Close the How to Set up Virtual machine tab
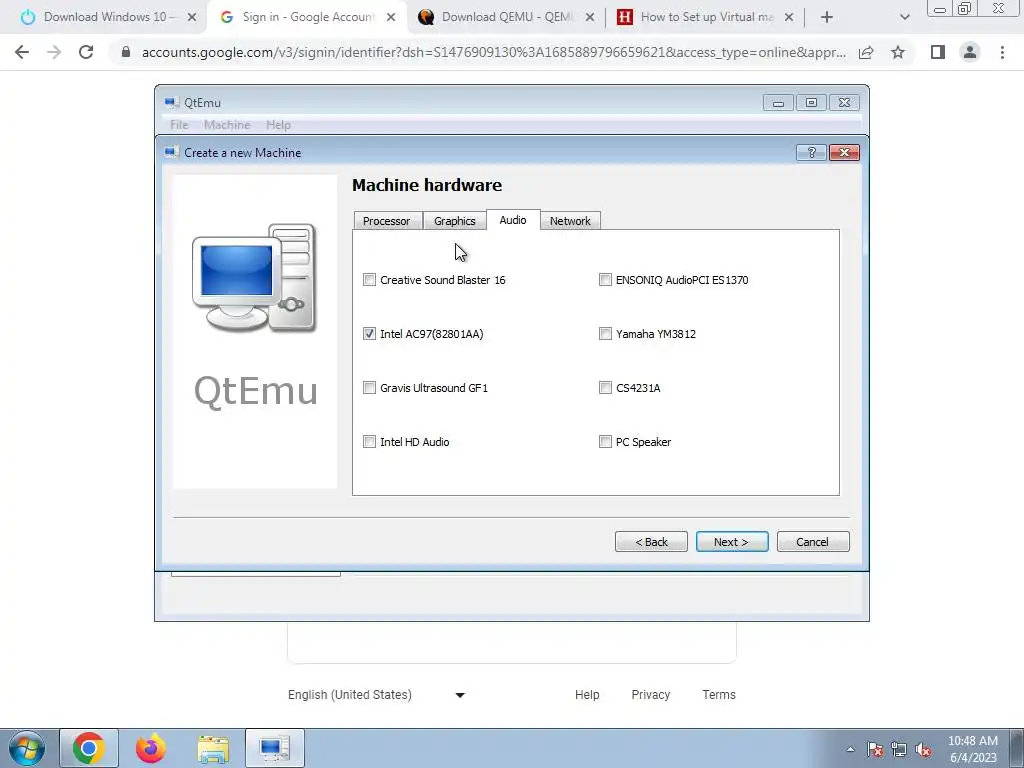1024x768 pixels. click(x=789, y=18)
